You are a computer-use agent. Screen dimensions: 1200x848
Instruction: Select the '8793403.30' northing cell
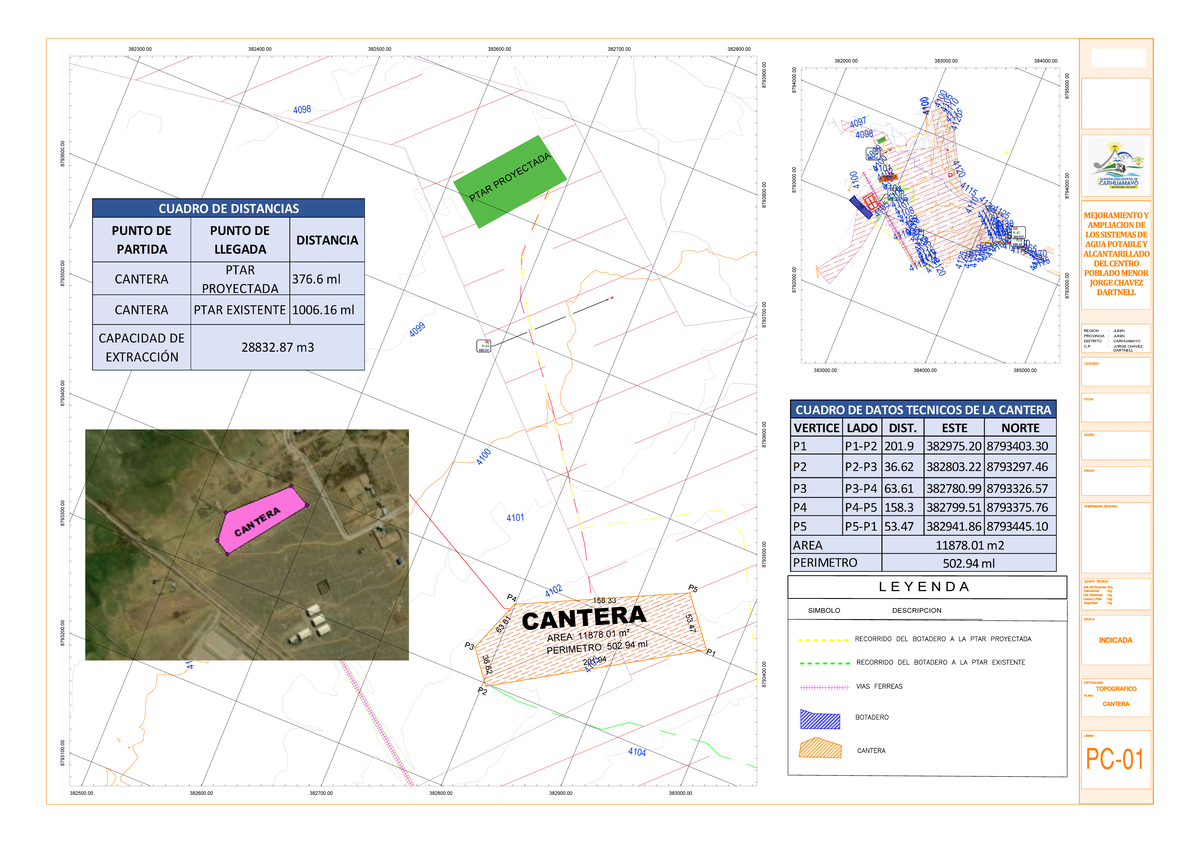point(1020,447)
